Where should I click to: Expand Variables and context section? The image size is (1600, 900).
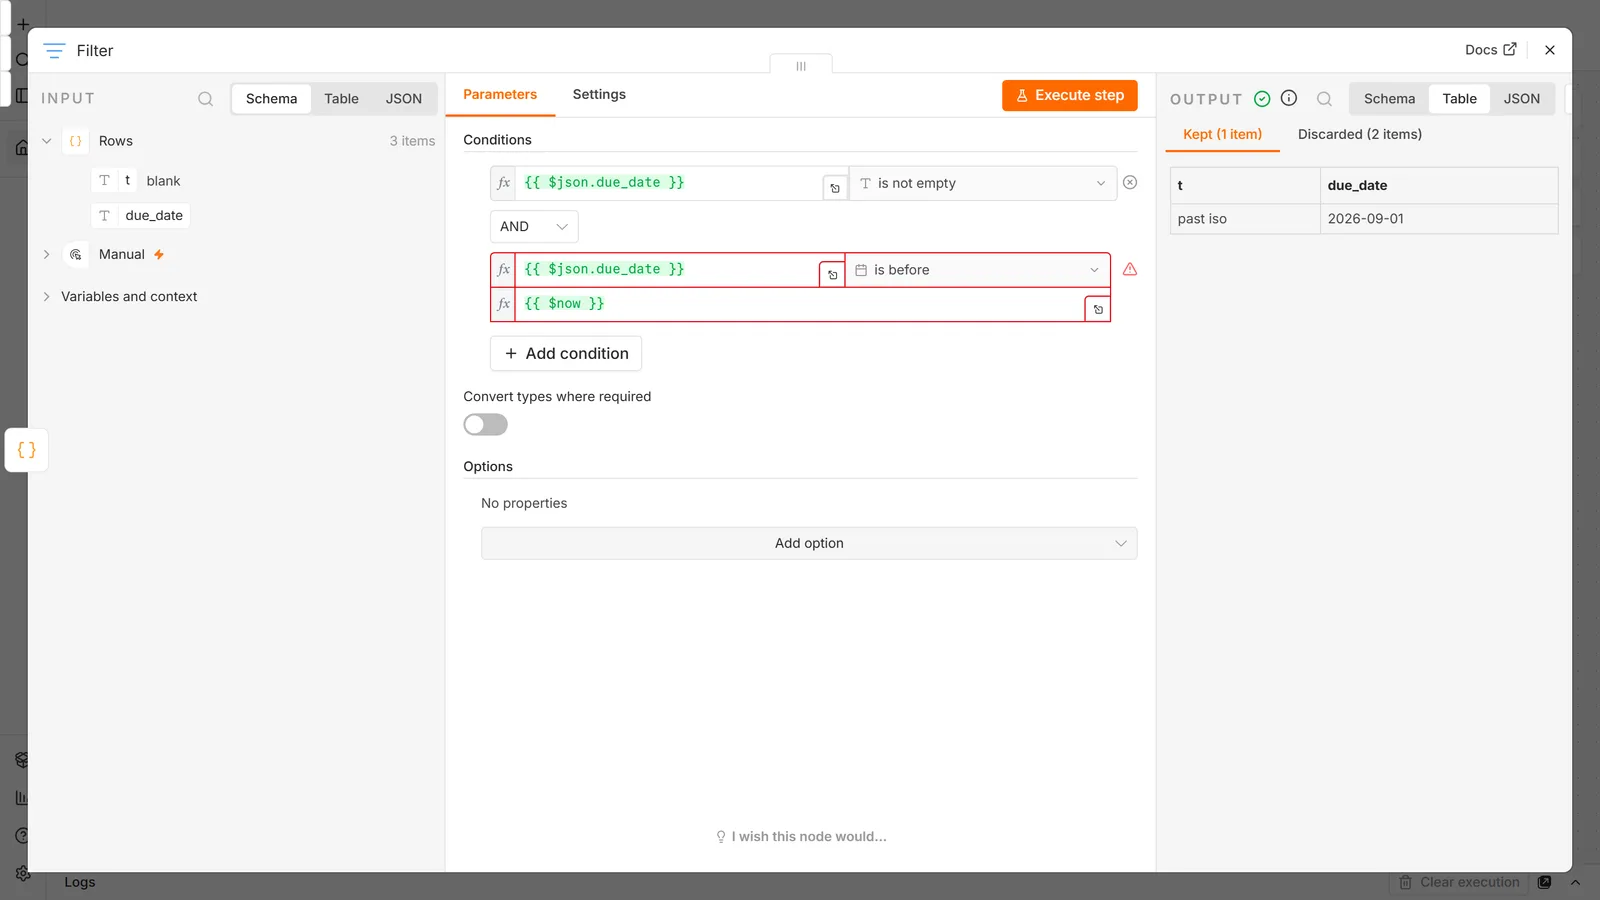coord(46,297)
